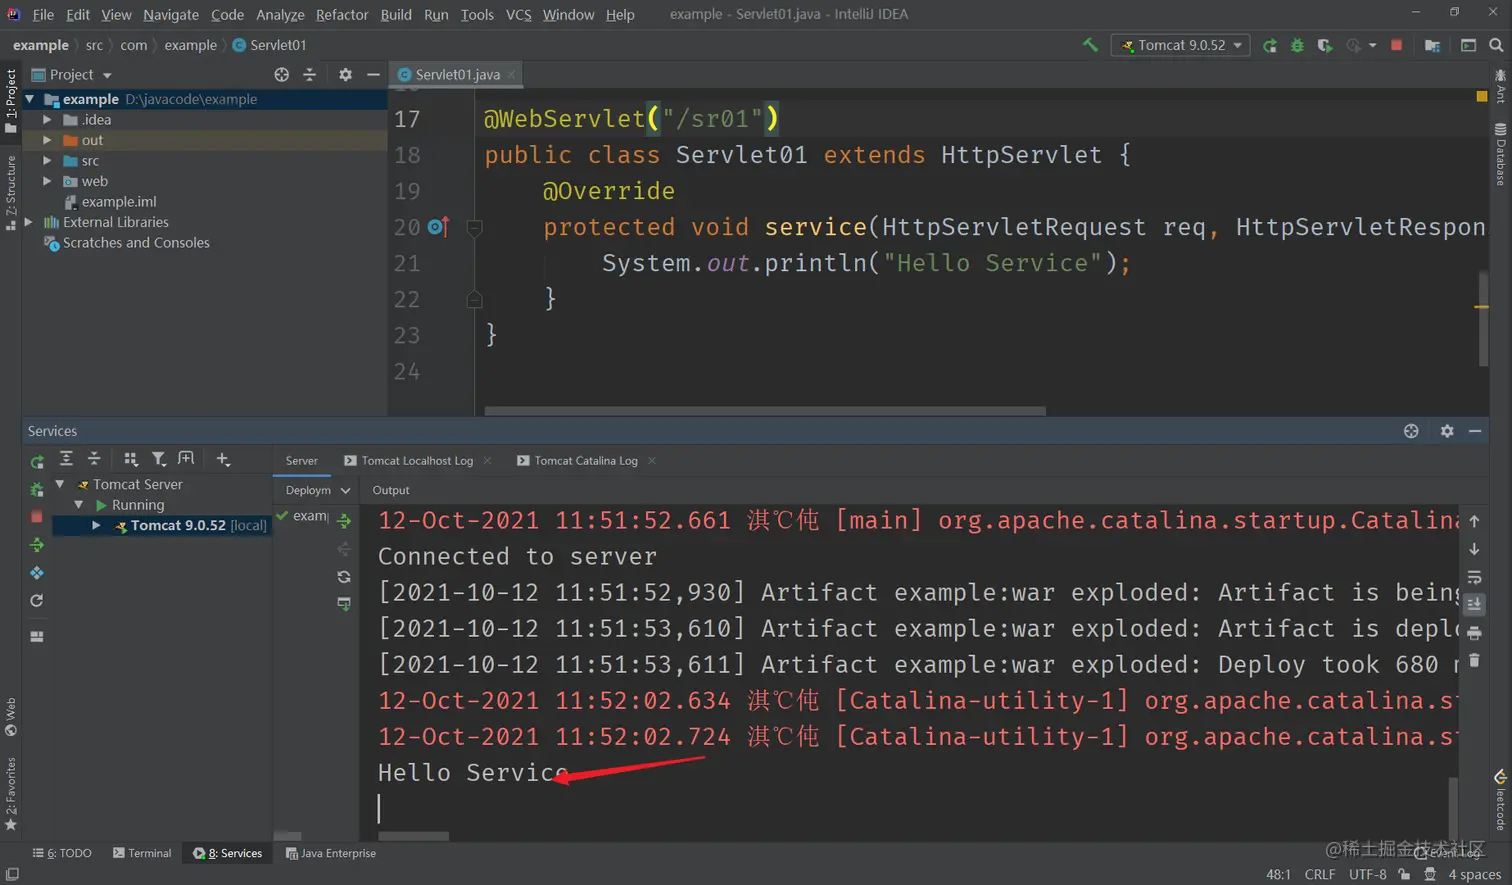Open Services filter options
The width and height of the screenshot is (1512, 885).
pyautogui.click(x=158, y=459)
